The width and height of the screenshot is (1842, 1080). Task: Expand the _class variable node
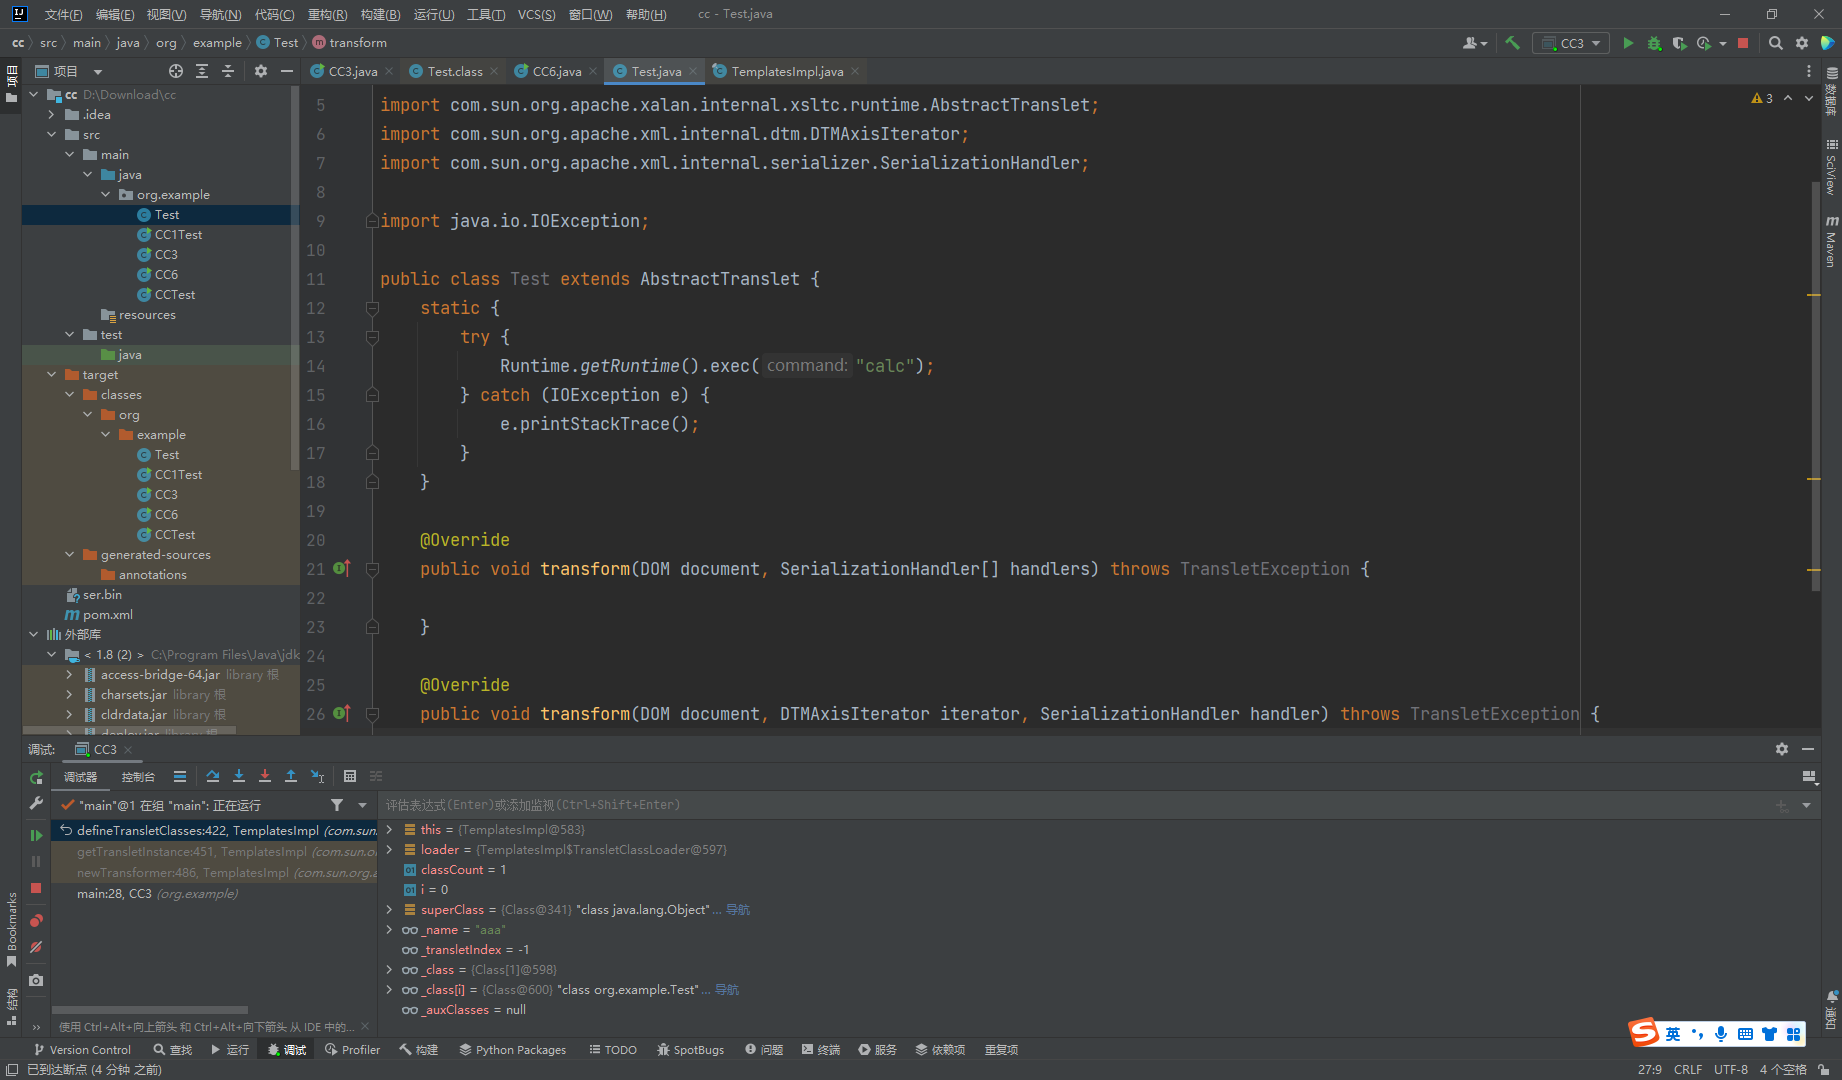390,970
